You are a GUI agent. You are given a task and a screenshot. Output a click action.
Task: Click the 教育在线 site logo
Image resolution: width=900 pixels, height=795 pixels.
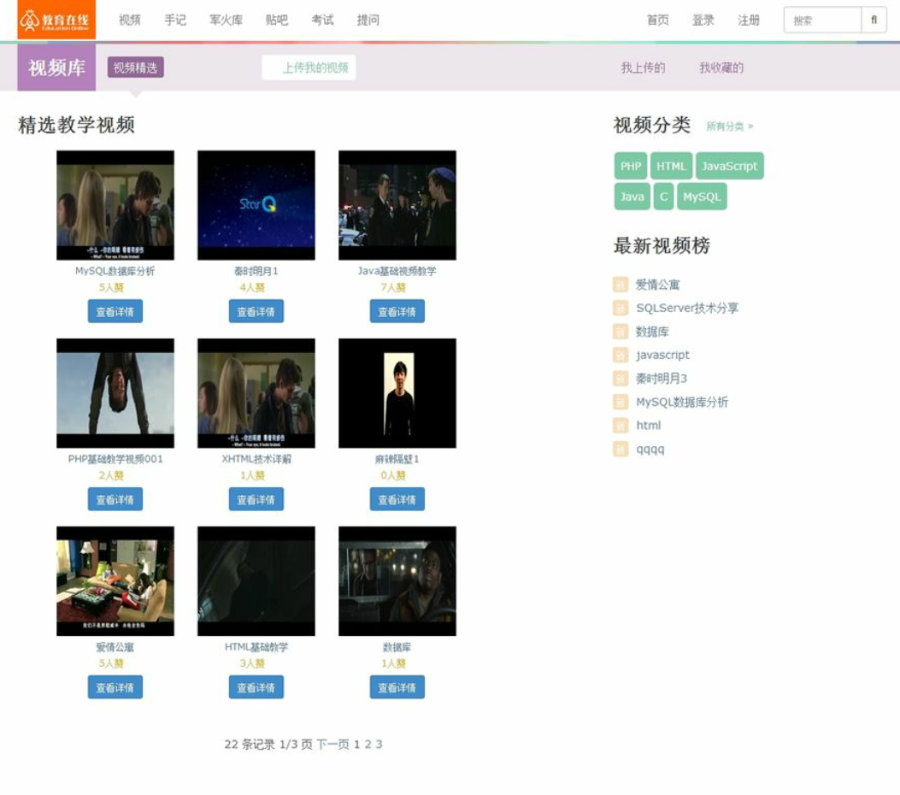[x=56, y=20]
